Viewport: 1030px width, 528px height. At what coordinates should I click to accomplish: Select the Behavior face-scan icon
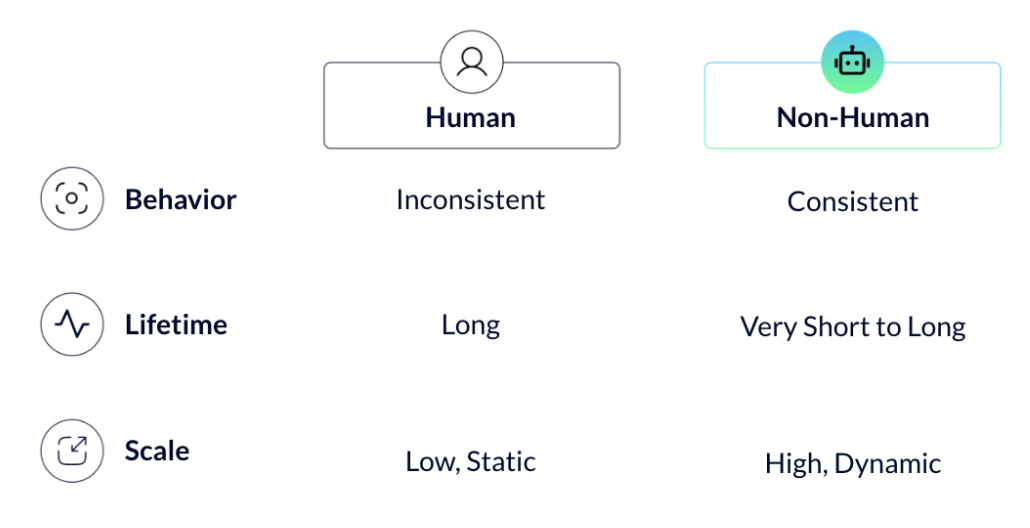72,198
